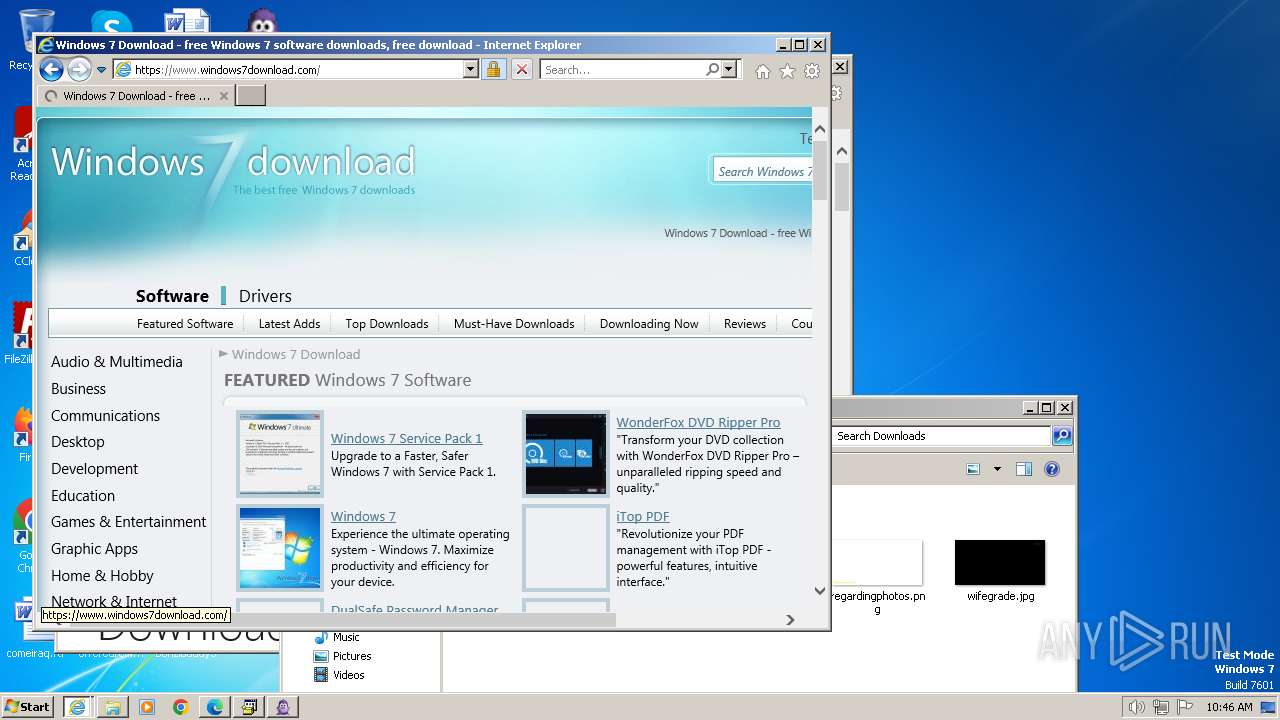The height and width of the screenshot is (720, 1280).
Task: Open Business category
Action: [x=78, y=389]
